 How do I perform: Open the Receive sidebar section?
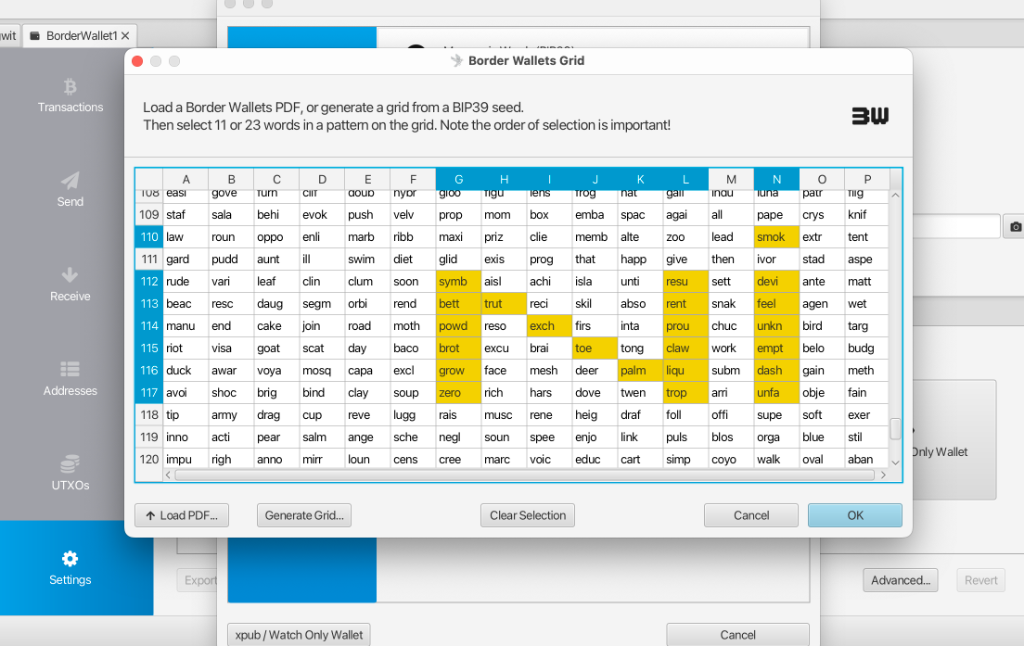pyautogui.click(x=70, y=285)
